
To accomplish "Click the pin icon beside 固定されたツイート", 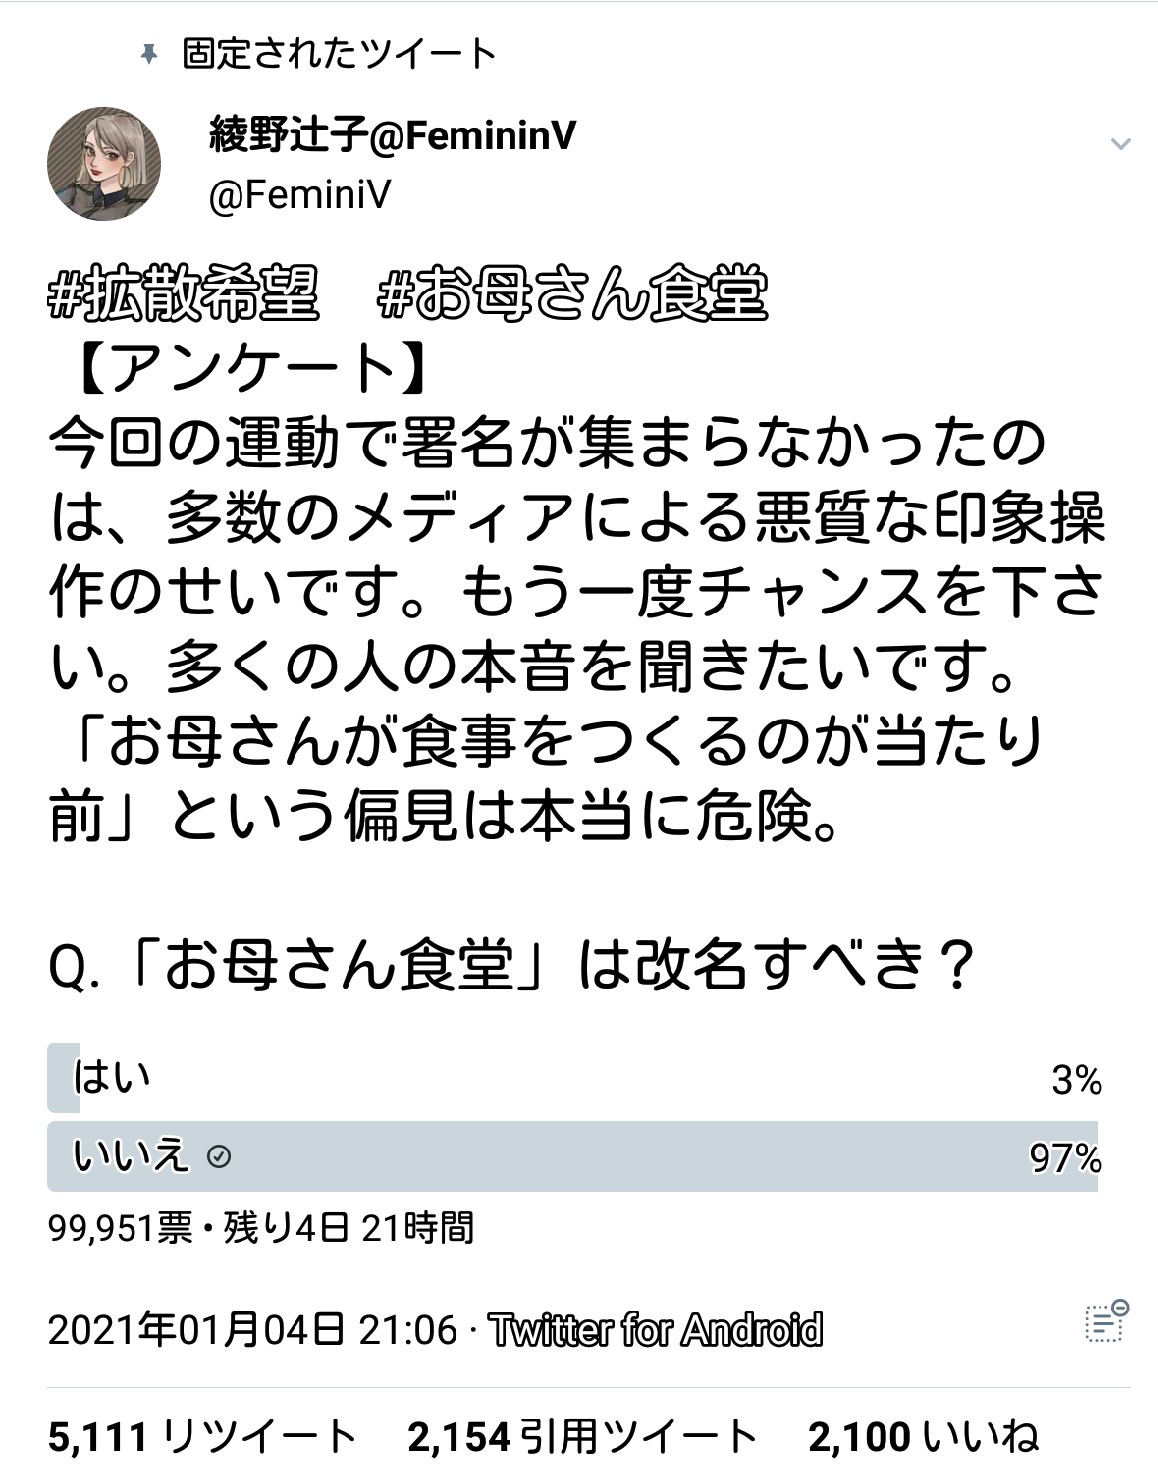I will (149, 54).
